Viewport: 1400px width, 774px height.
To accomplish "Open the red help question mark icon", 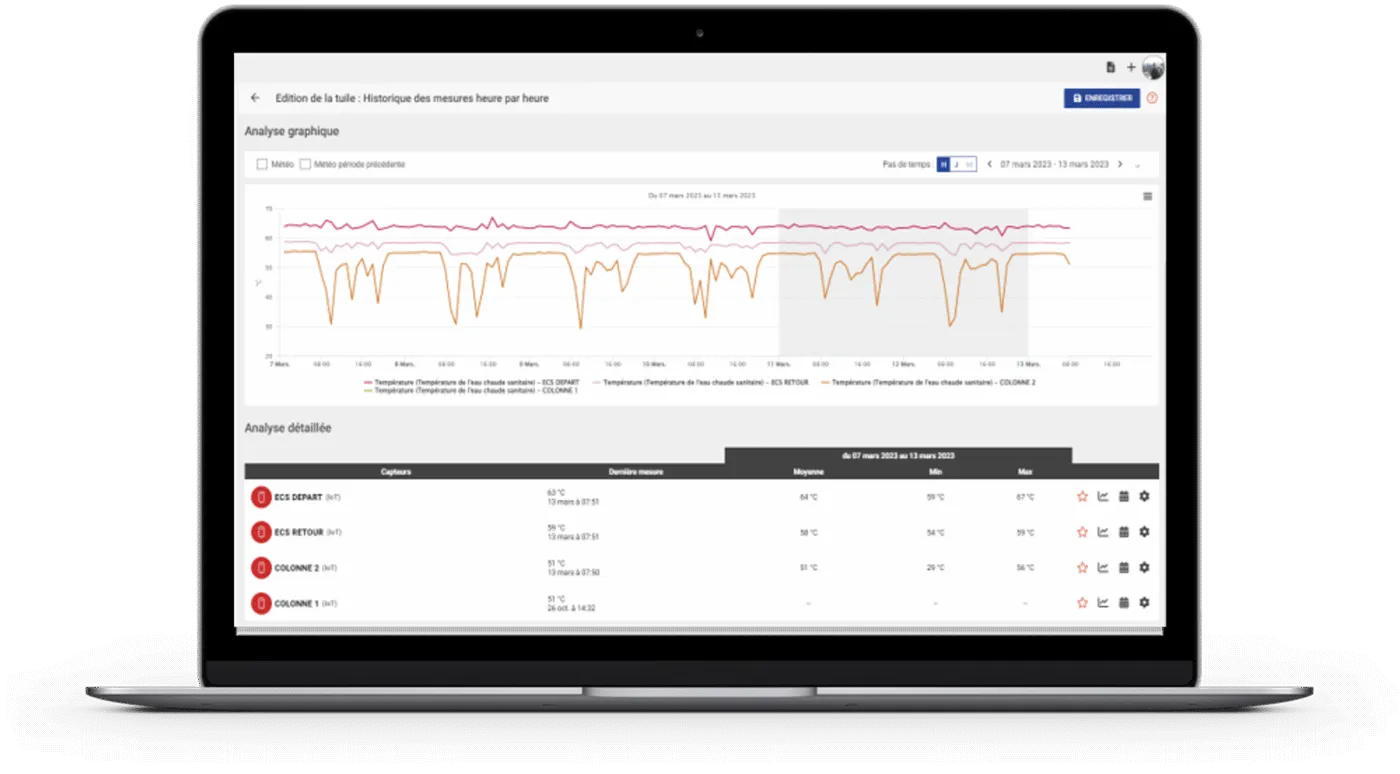I will click(x=1152, y=98).
